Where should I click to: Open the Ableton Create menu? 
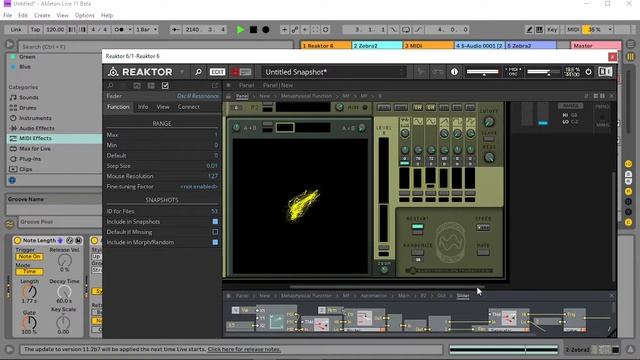pos(42,16)
